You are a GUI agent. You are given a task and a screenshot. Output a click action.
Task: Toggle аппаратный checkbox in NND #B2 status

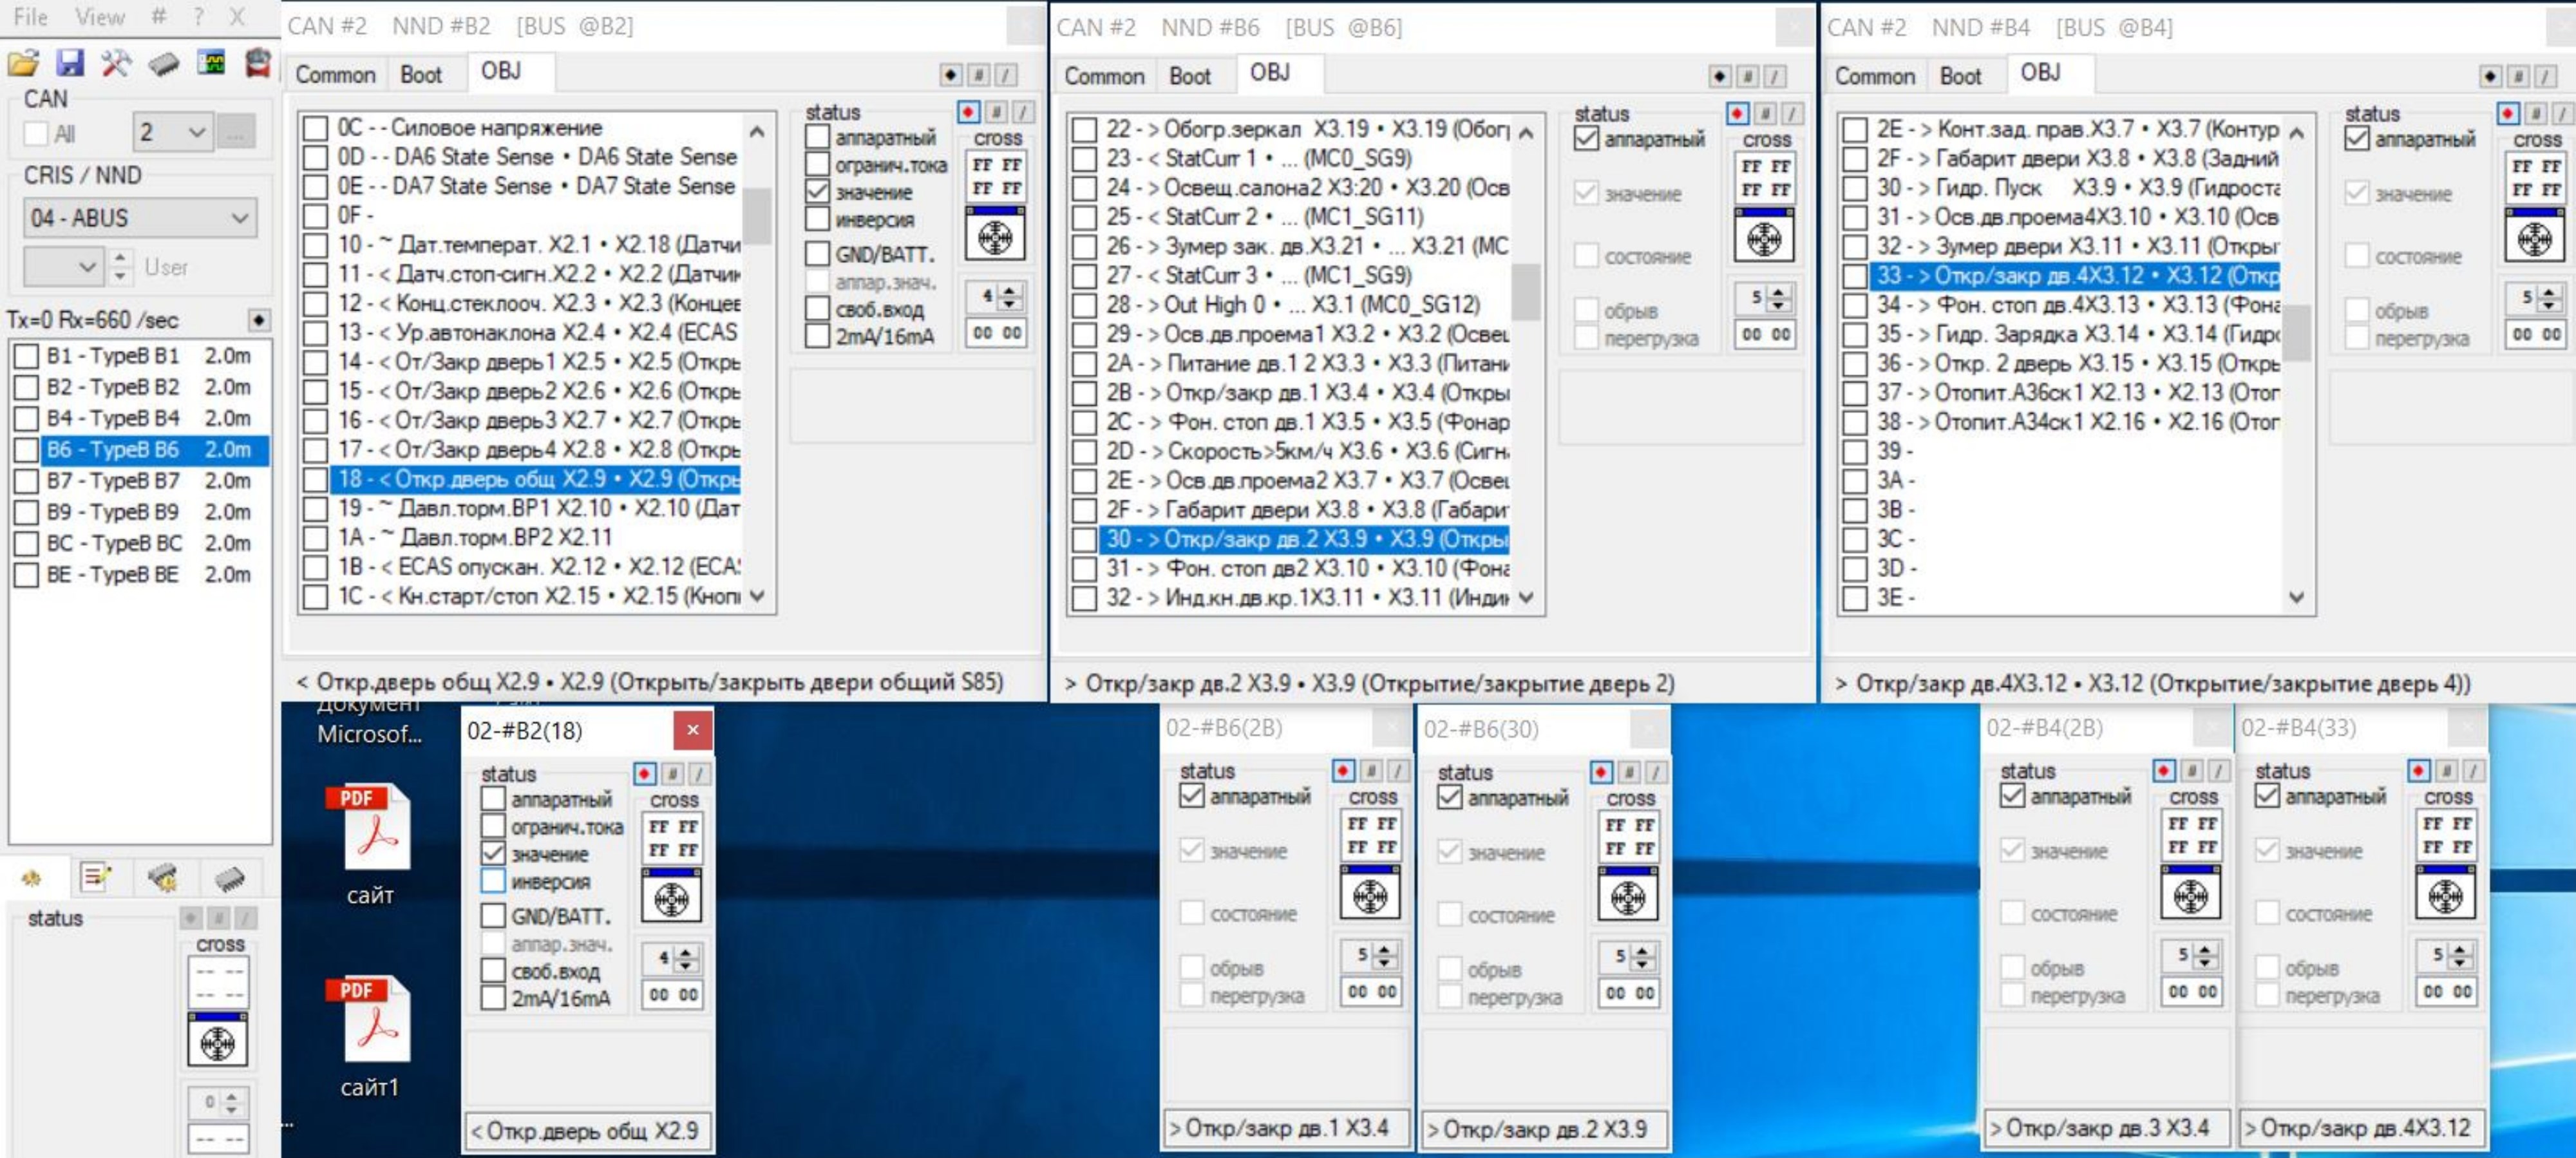click(x=818, y=137)
